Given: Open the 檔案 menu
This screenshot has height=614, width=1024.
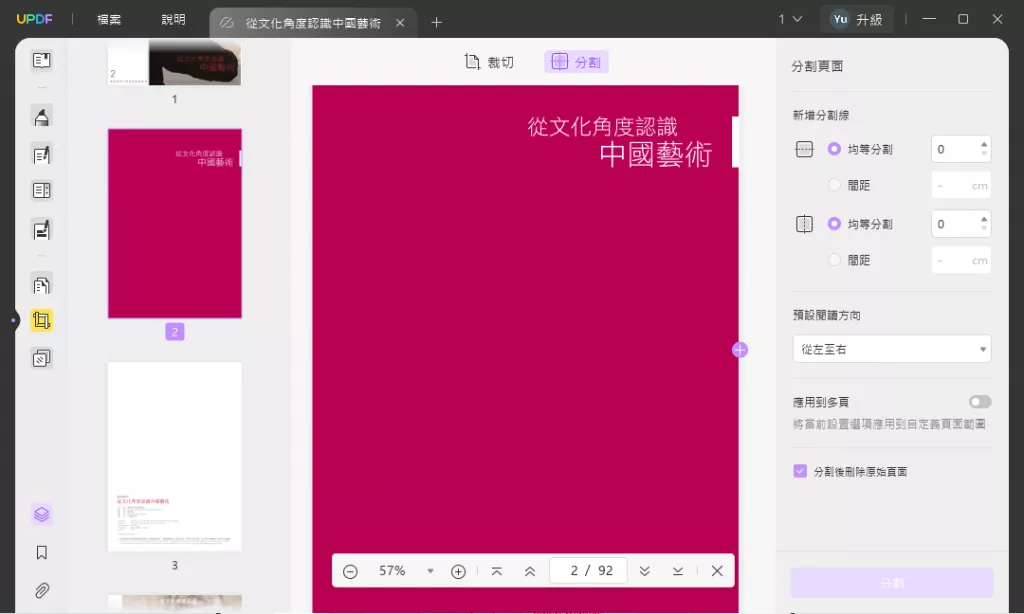Looking at the screenshot, I should pyautogui.click(x=109, y=18).
